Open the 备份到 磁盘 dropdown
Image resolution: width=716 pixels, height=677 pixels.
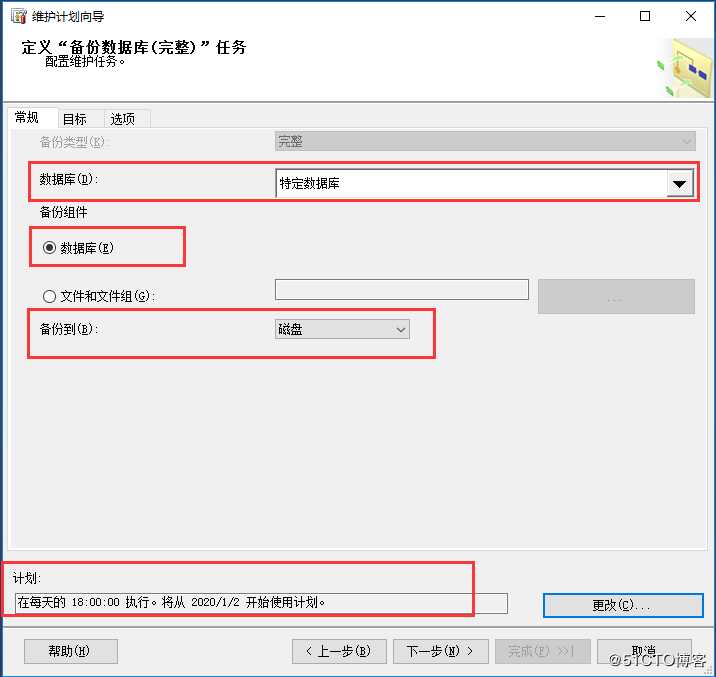(342, 329)
